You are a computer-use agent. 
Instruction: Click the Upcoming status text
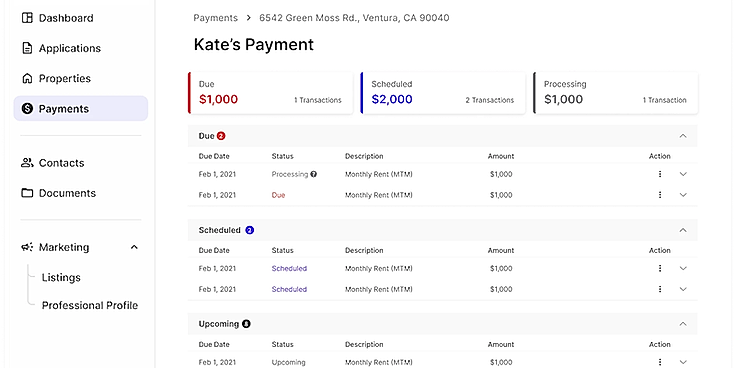pyautogui.click(x=288, y=362)
